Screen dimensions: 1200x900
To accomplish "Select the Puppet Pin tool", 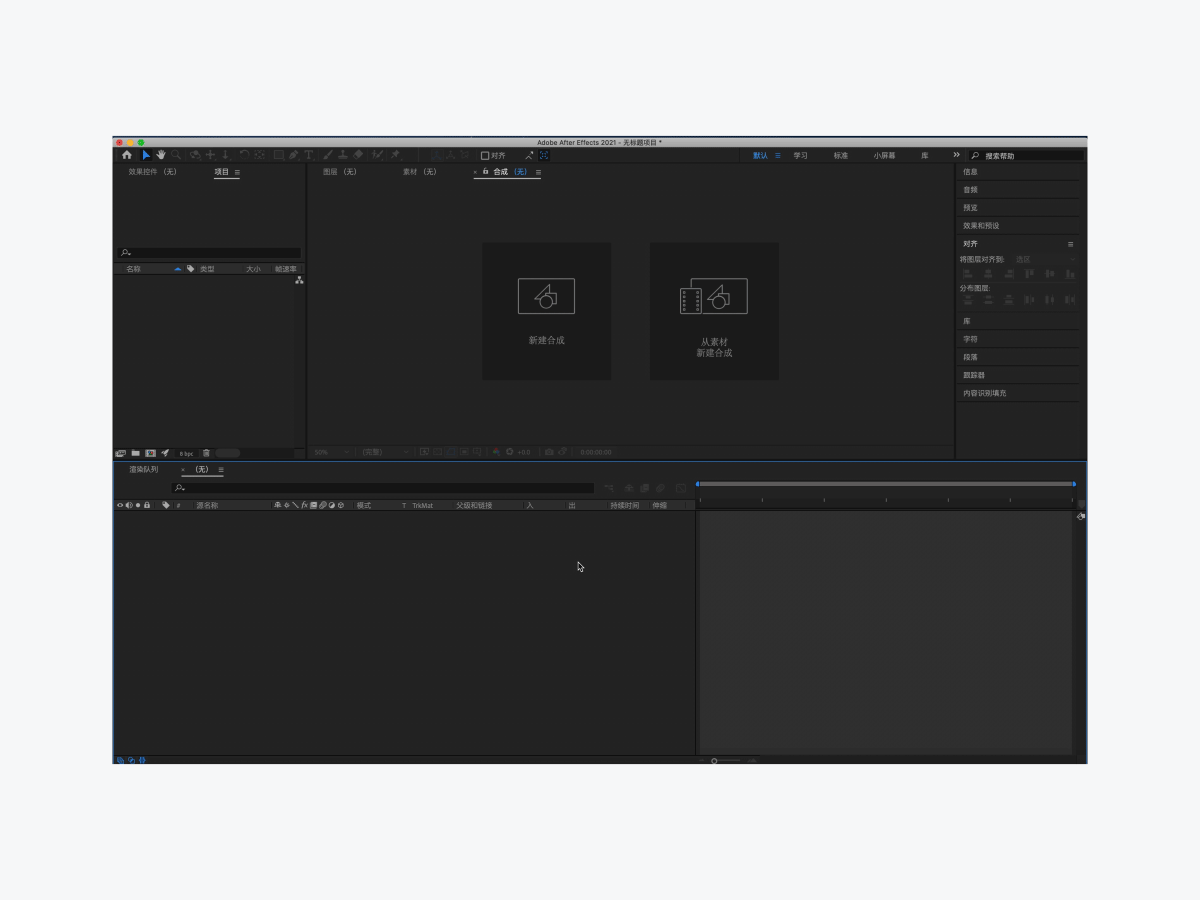I will [x=395, y=155].
